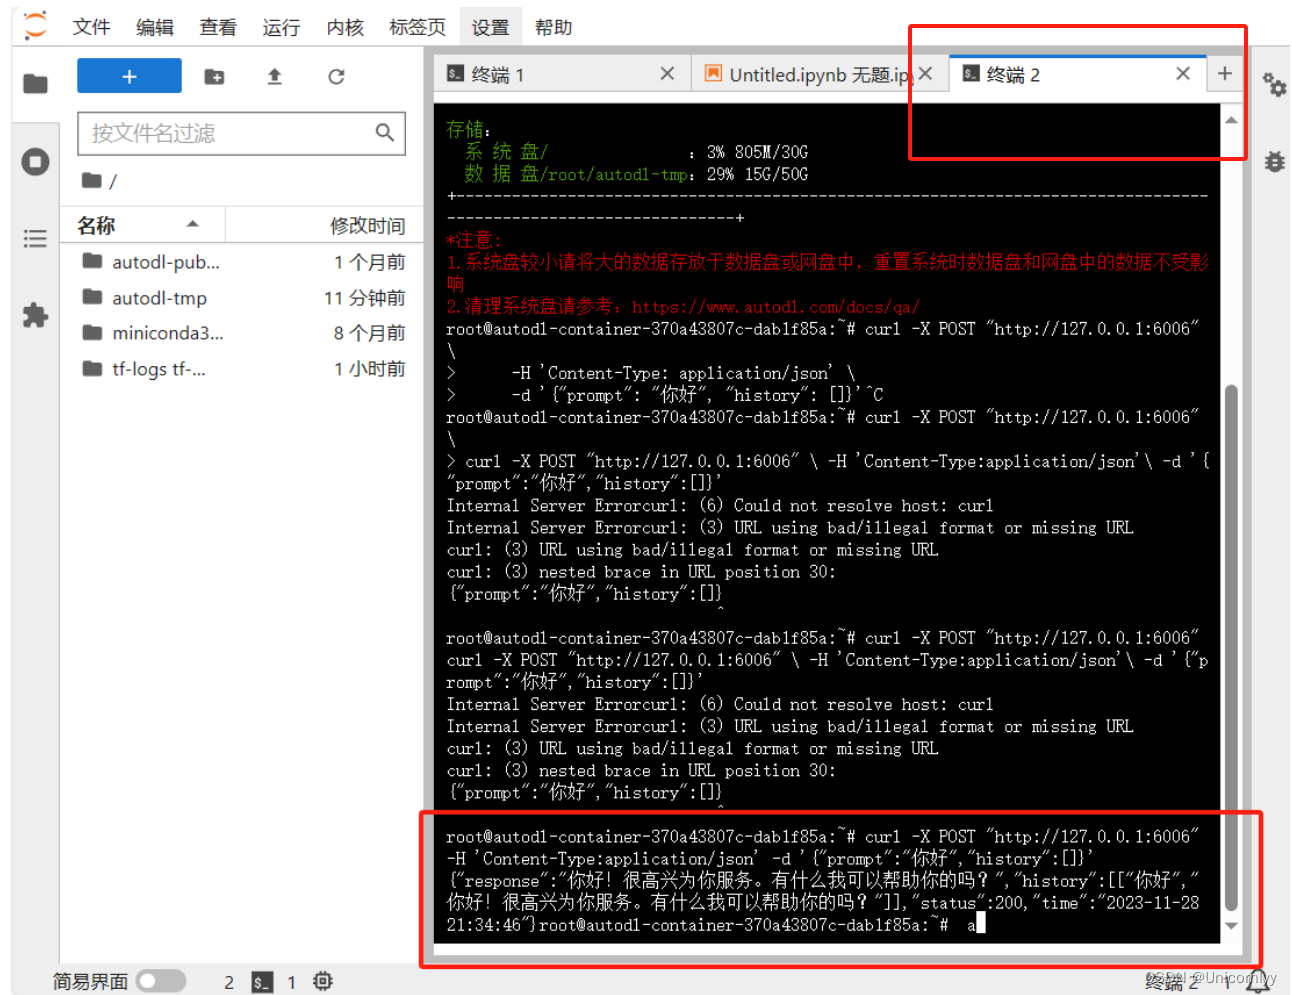Create a new folder in the file browser
1292x995 pixels.
214,75
